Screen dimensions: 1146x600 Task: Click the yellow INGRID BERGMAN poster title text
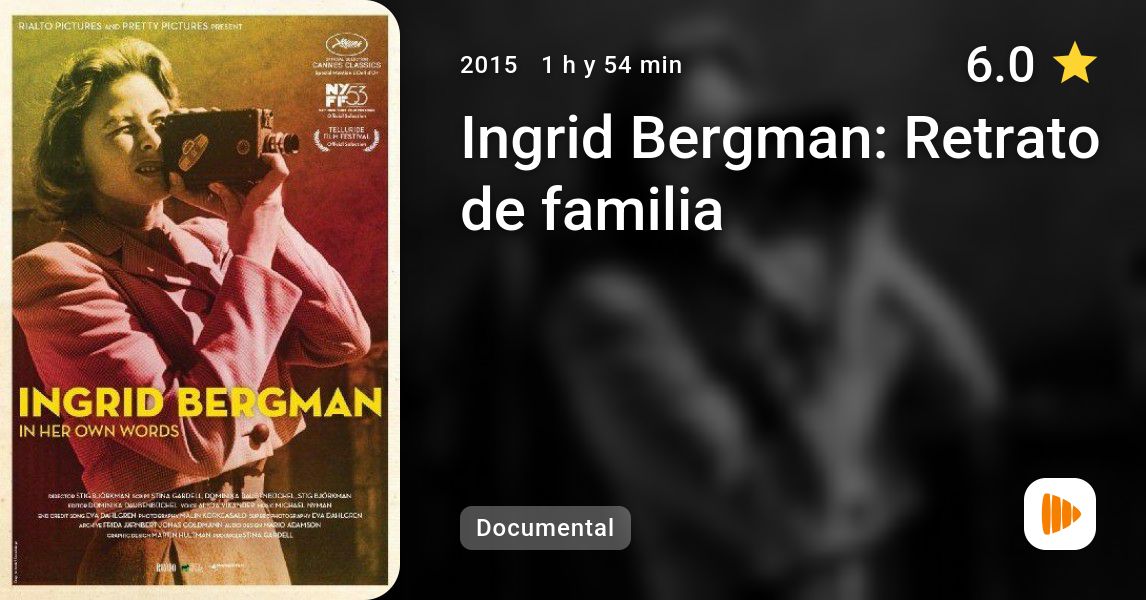[200, 401]
